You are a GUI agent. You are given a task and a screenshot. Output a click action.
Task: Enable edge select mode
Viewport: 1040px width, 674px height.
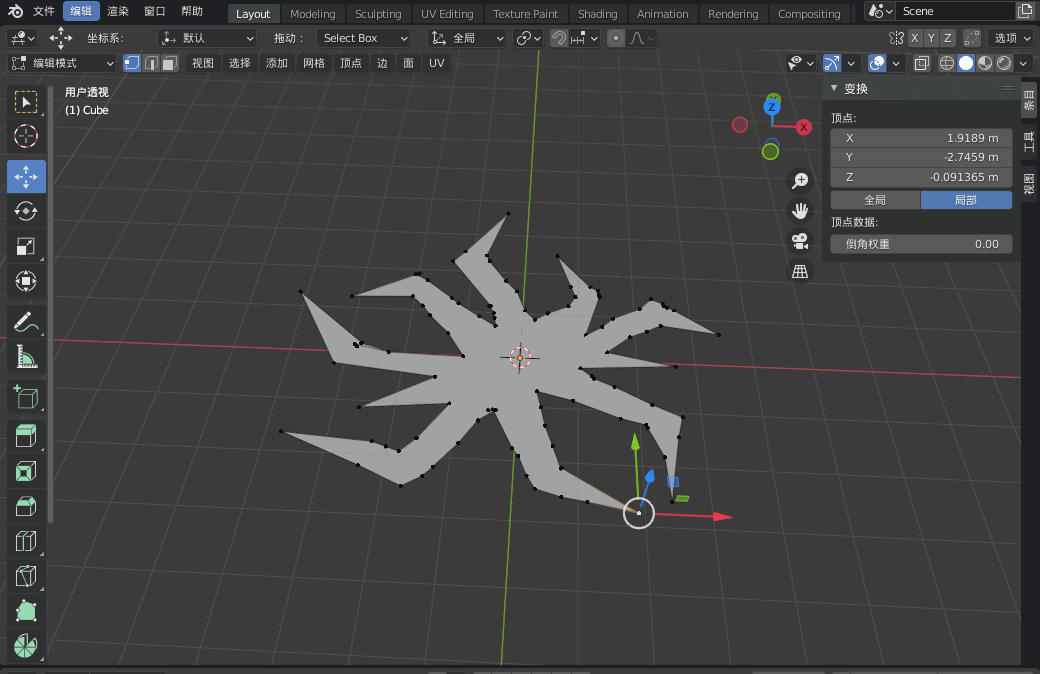[151, 63]
